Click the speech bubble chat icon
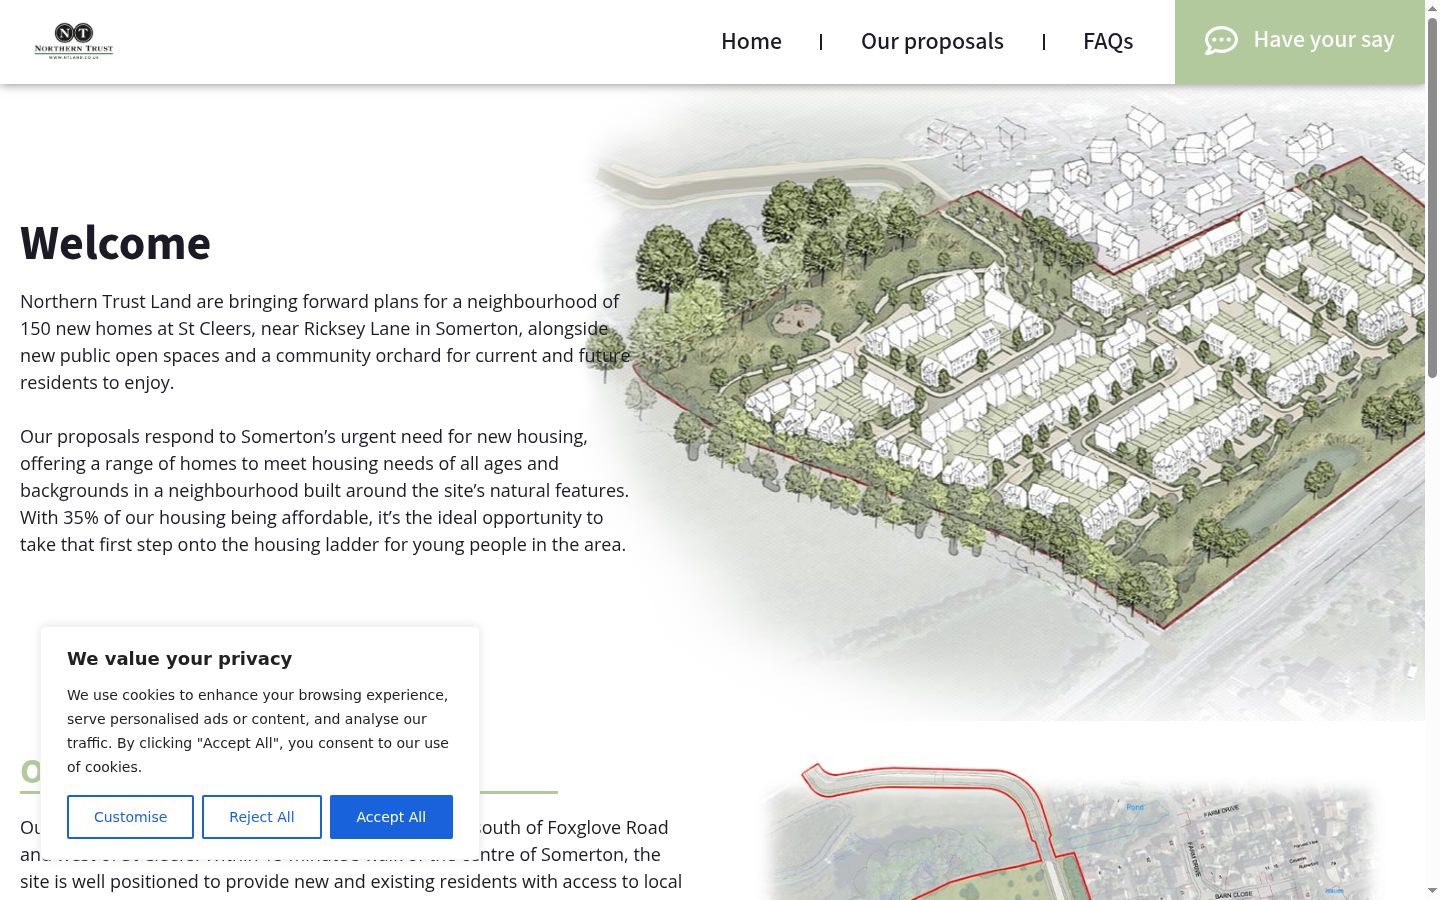The width and height of the screenshot is (1440, 900). coord(1221,40)
